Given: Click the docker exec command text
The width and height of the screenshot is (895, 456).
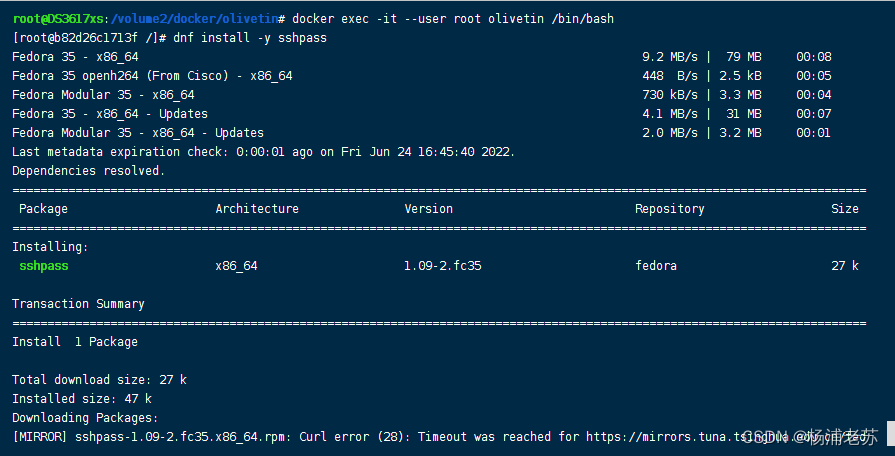Looking at the screenshot, I should pyautogui.click(x=453, y=19).
